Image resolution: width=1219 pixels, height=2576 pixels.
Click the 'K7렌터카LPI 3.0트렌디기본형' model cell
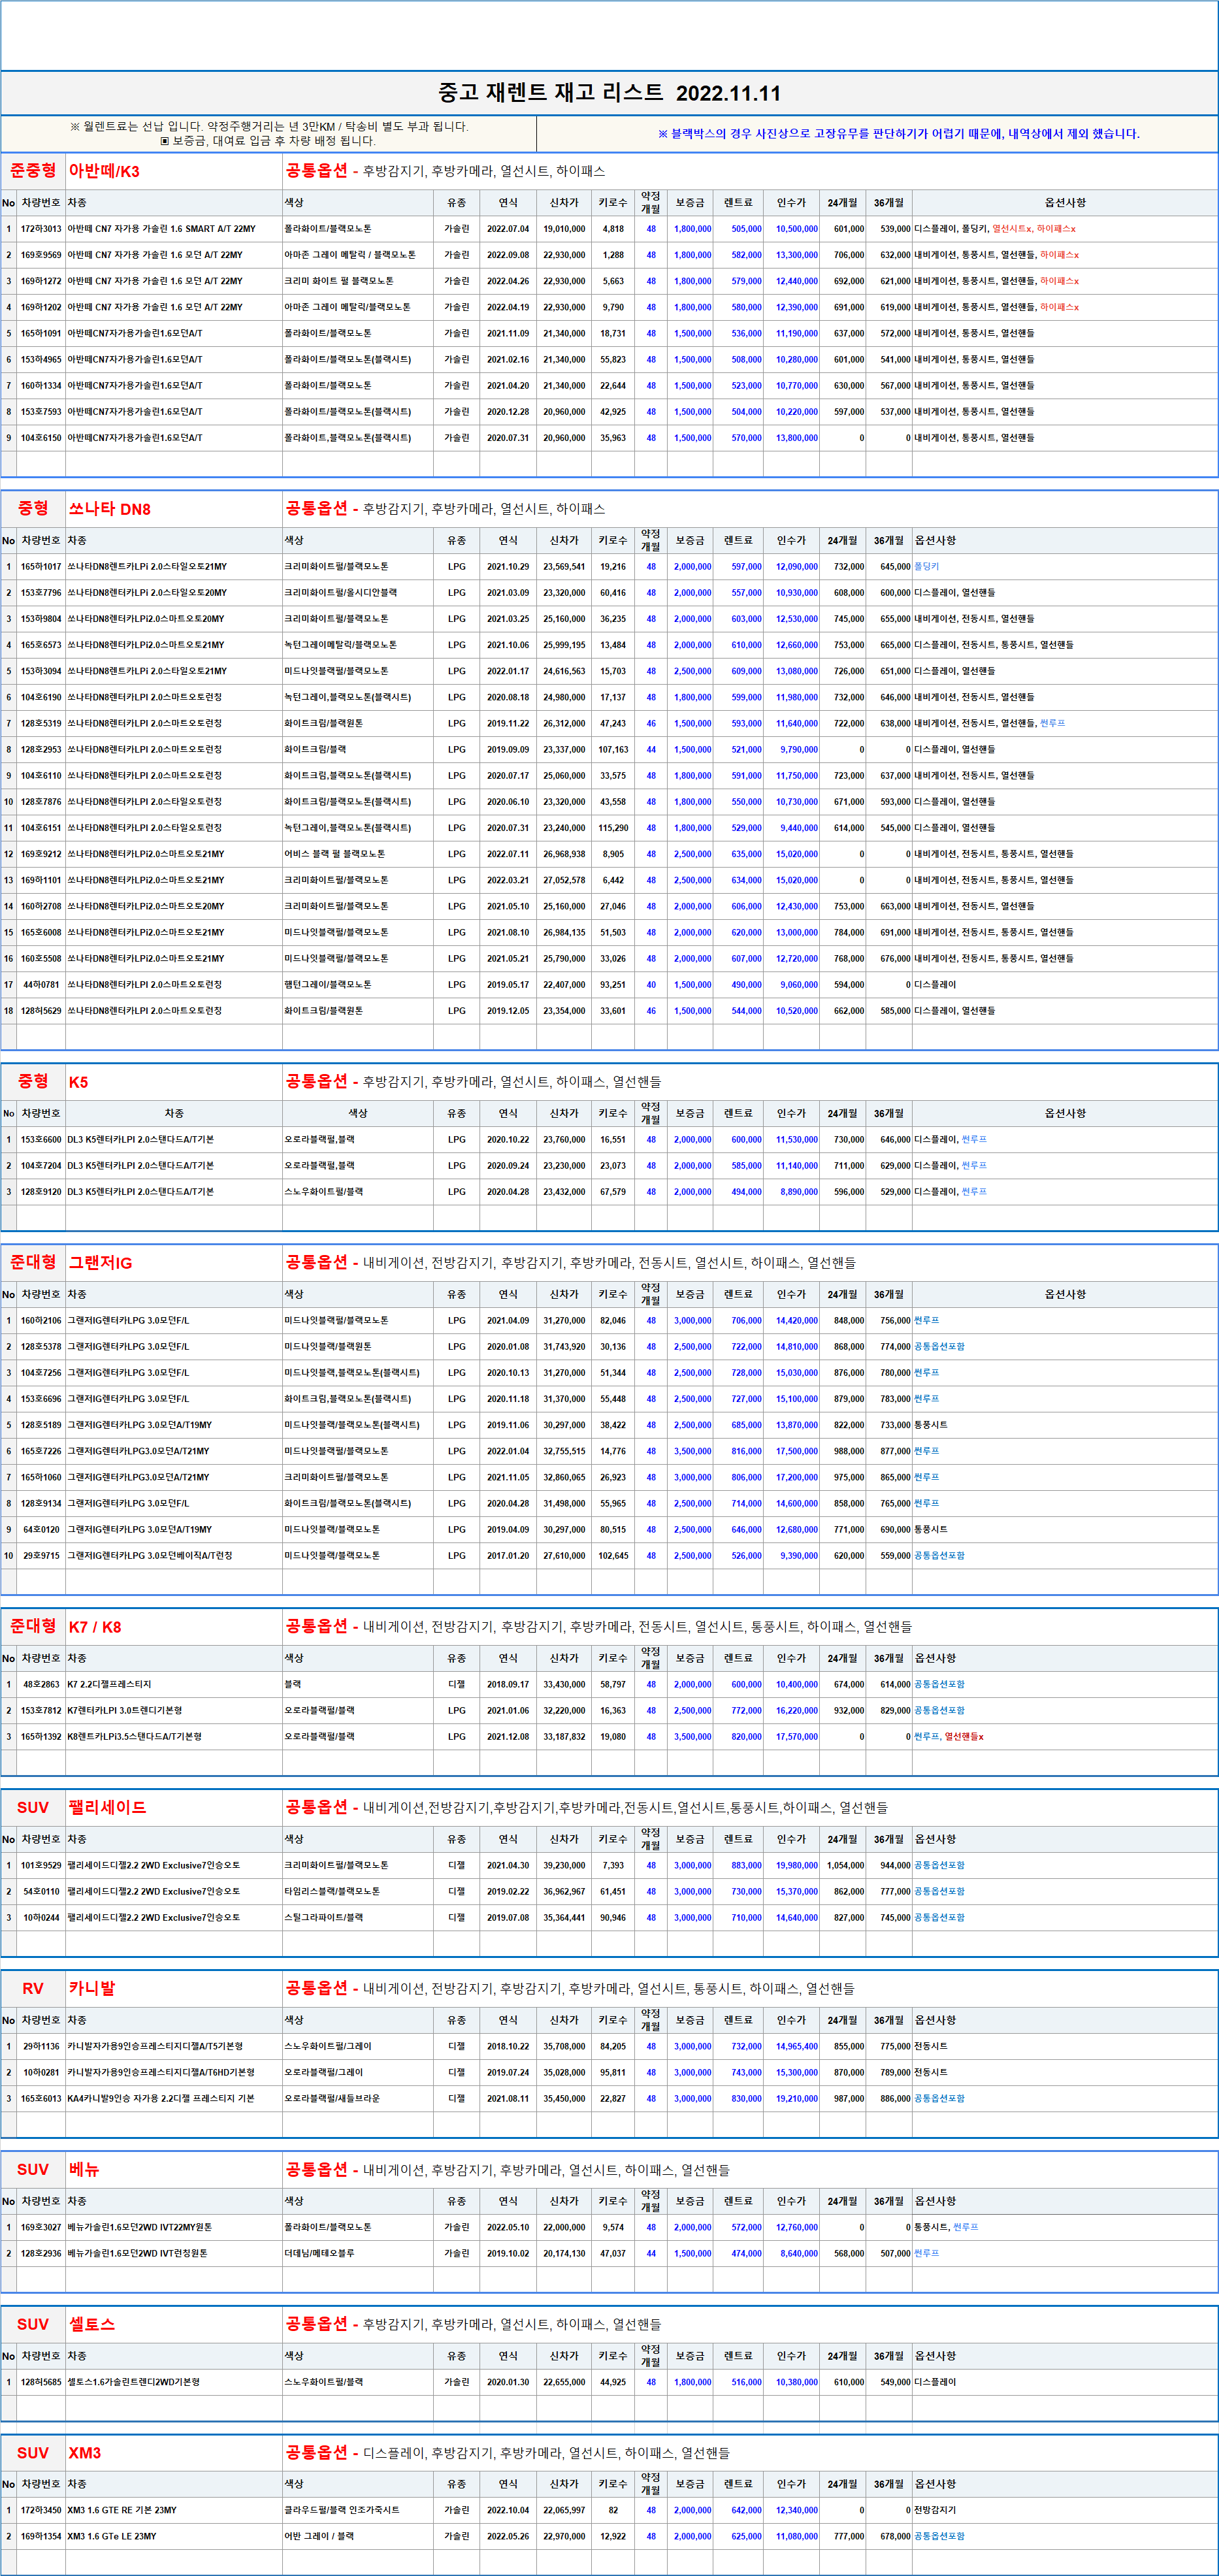coord(174,1711)
